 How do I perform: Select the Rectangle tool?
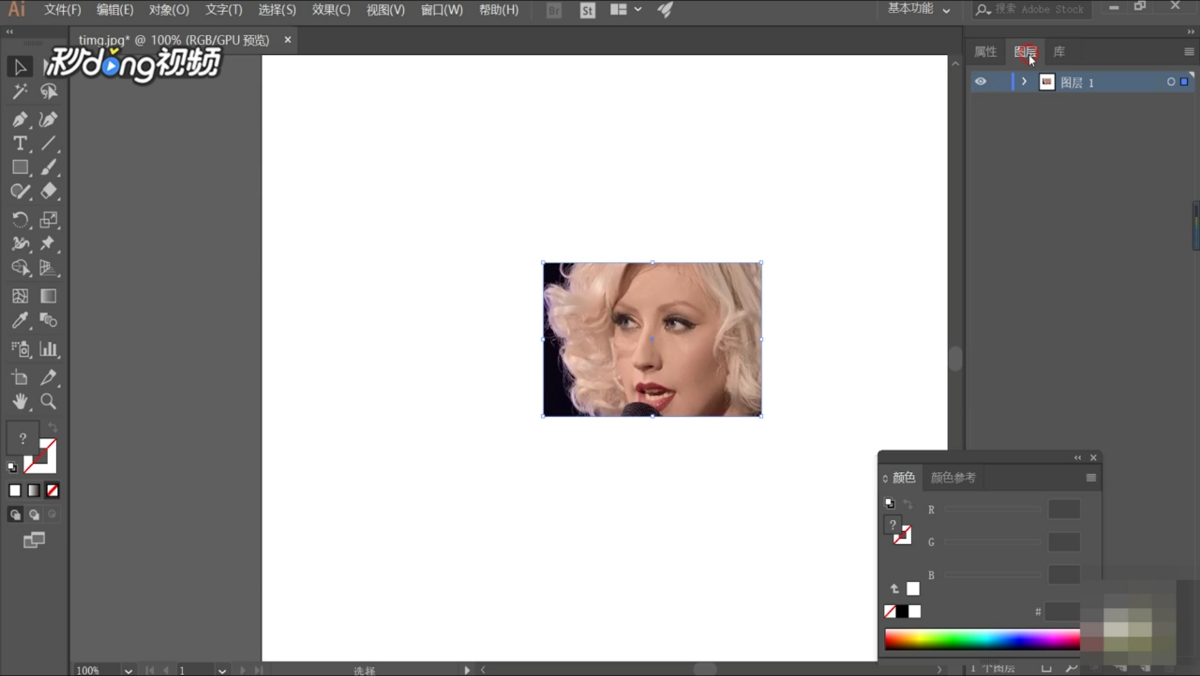tap(20, 168)
